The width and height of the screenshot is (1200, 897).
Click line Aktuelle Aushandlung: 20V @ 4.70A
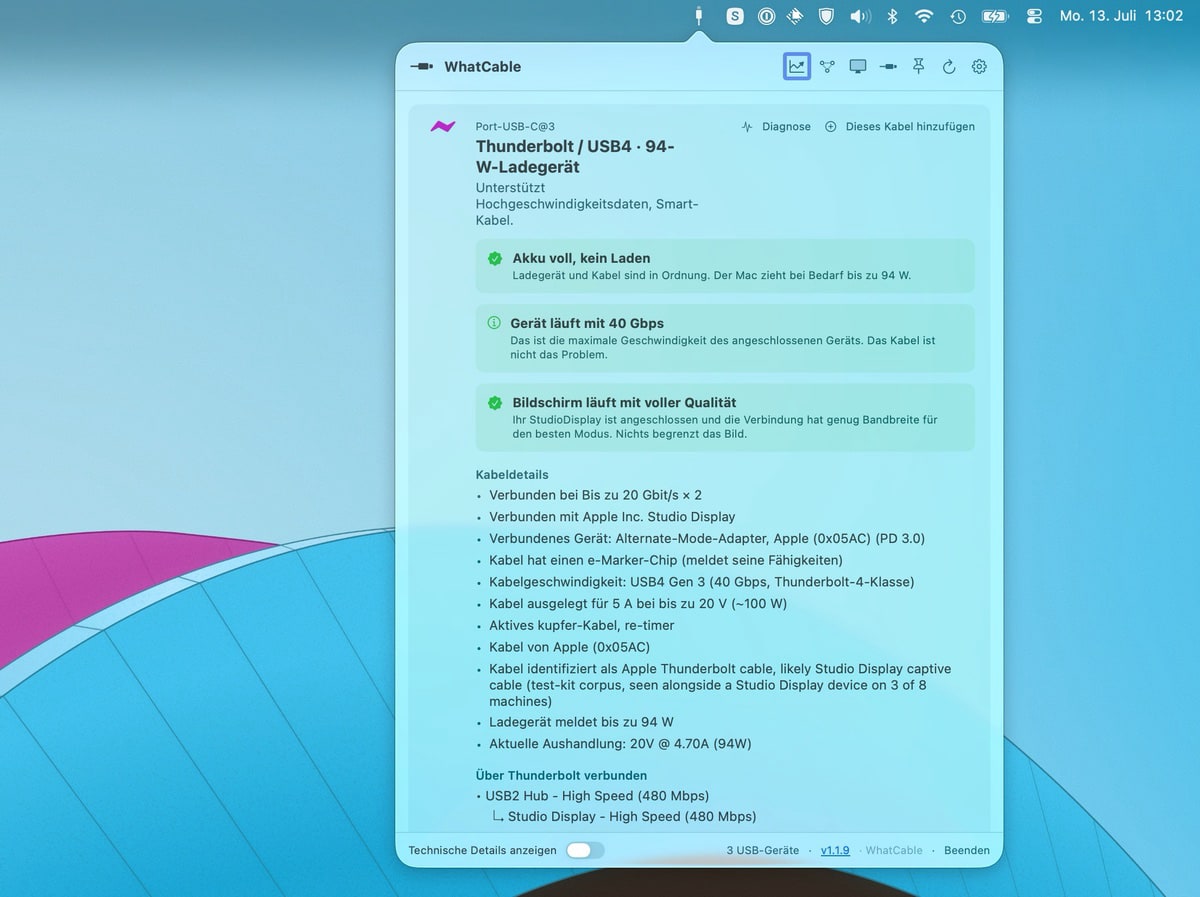[x=620, y=744]
